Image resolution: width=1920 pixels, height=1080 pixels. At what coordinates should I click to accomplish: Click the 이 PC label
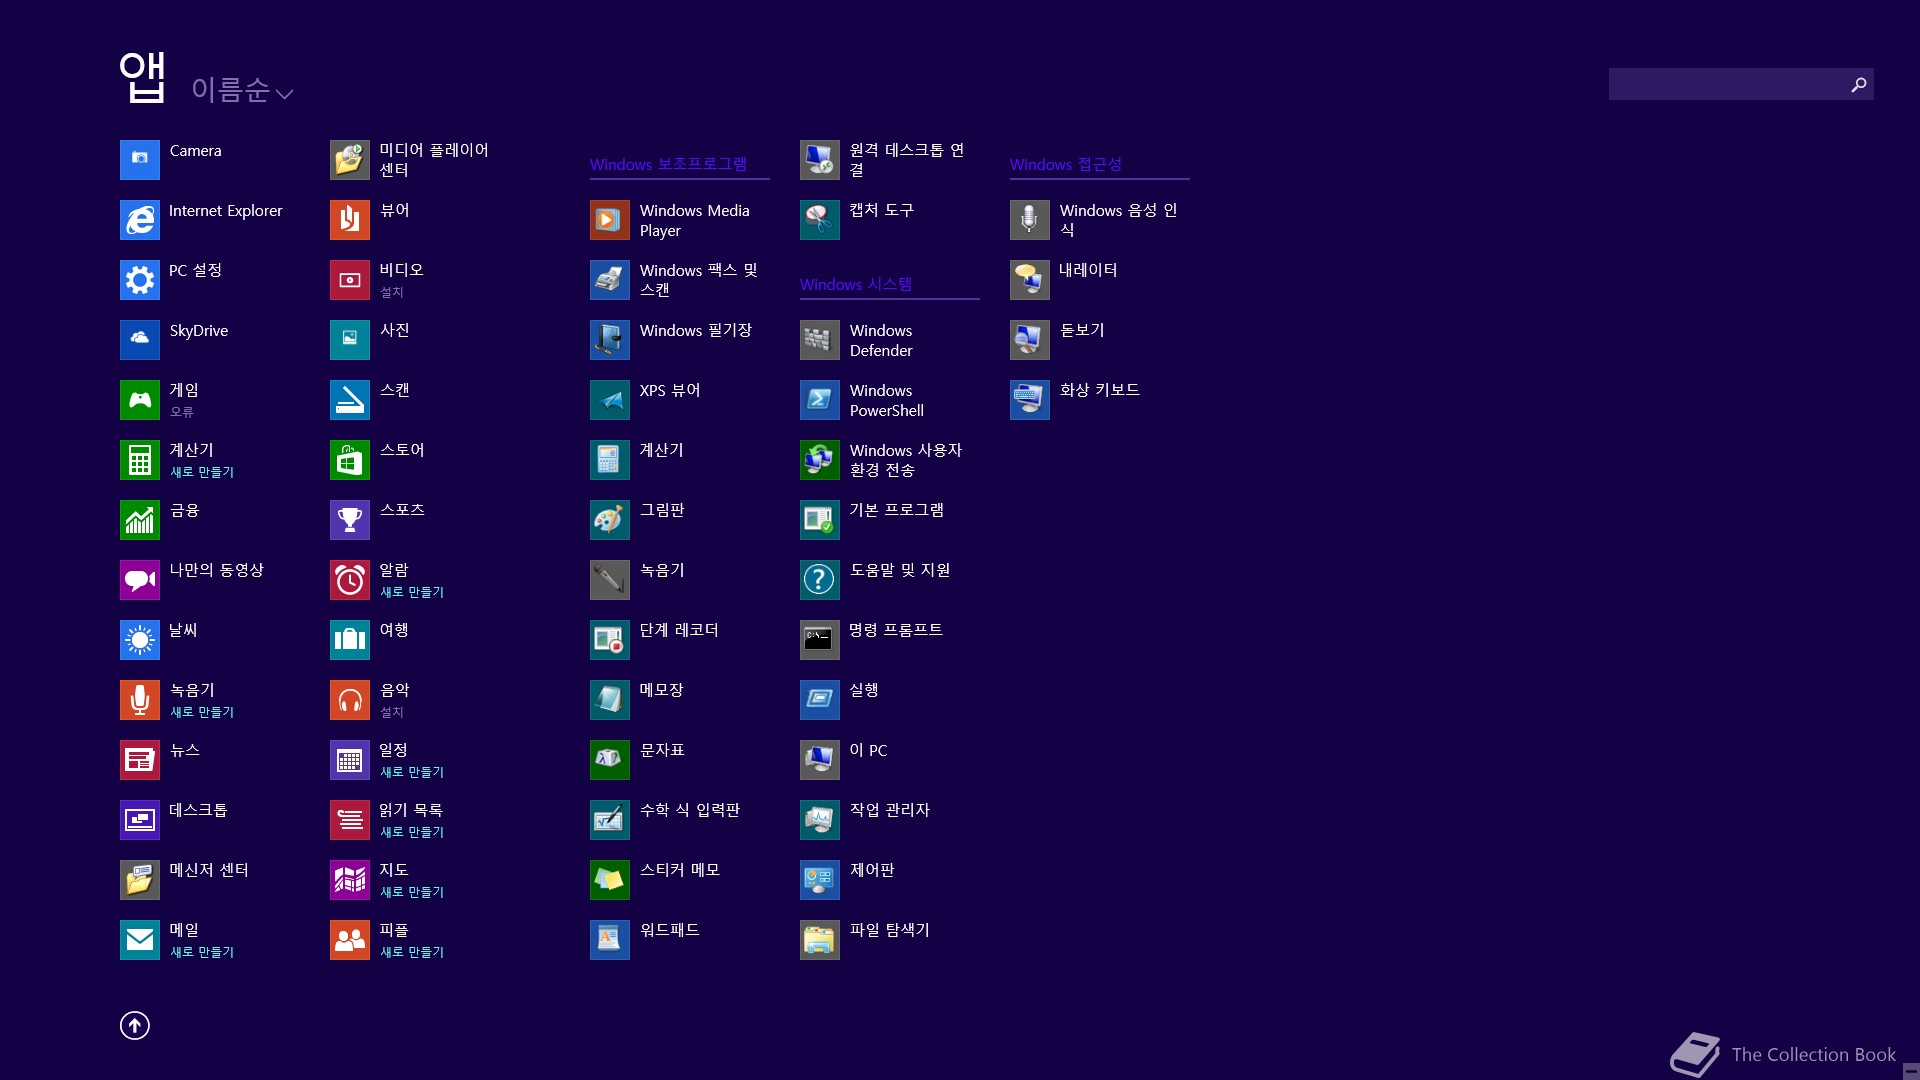pyautogui.click(x=868, y=750)
